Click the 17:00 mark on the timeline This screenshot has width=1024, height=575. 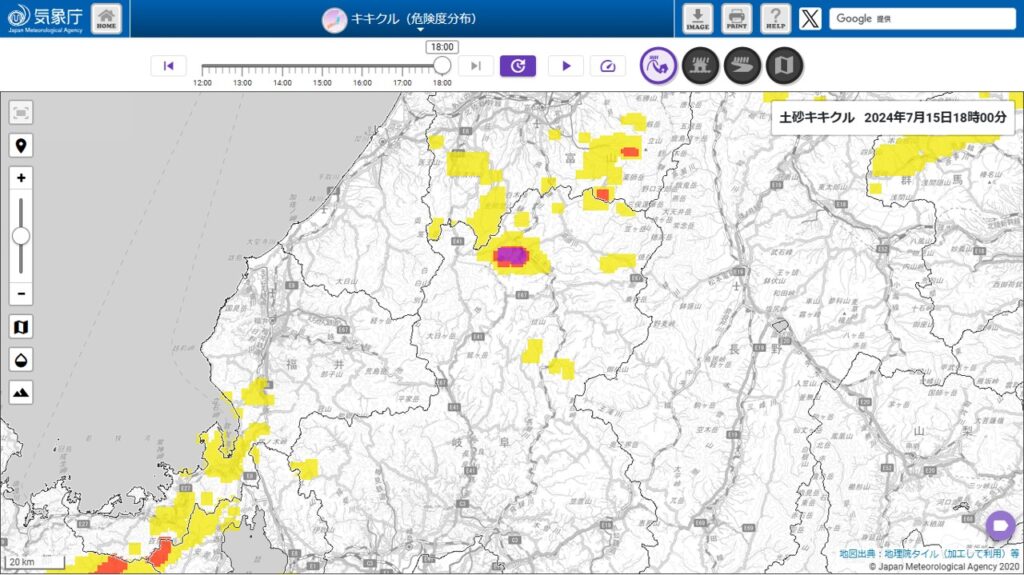[x=402, y=83]
